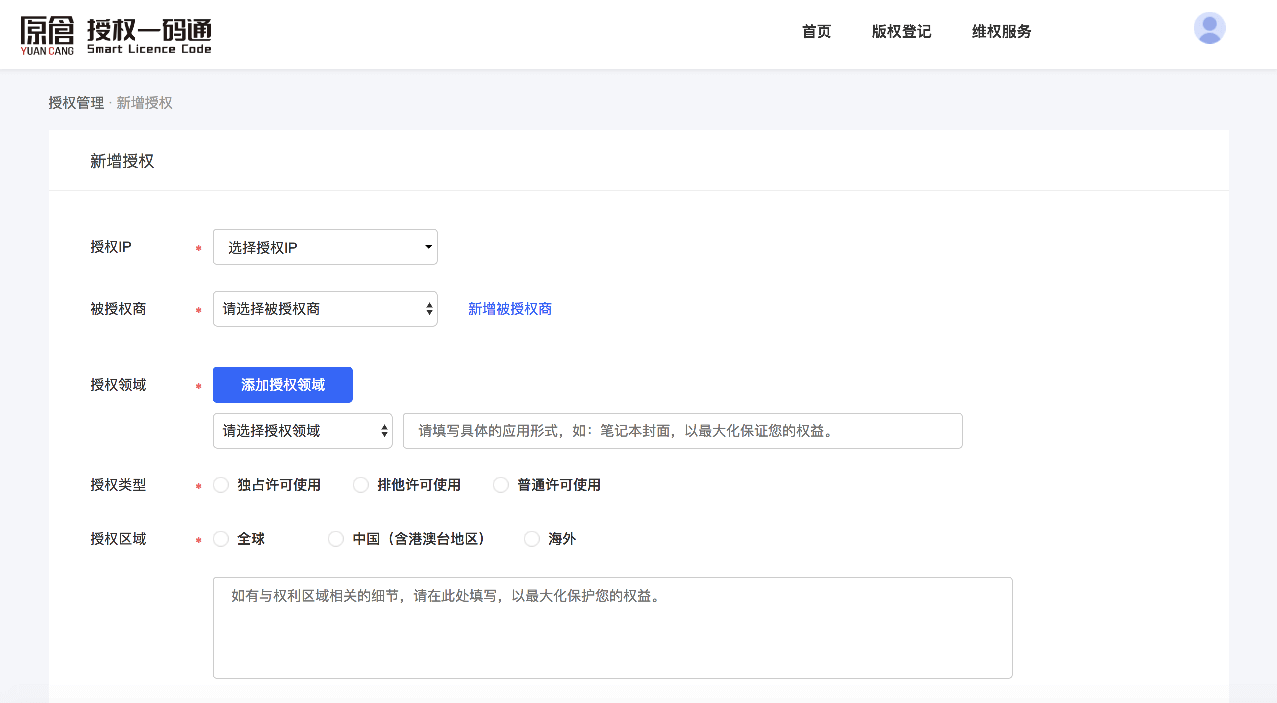
Task: Click the 新增授权 breadcrumb item
Action: 144,103
